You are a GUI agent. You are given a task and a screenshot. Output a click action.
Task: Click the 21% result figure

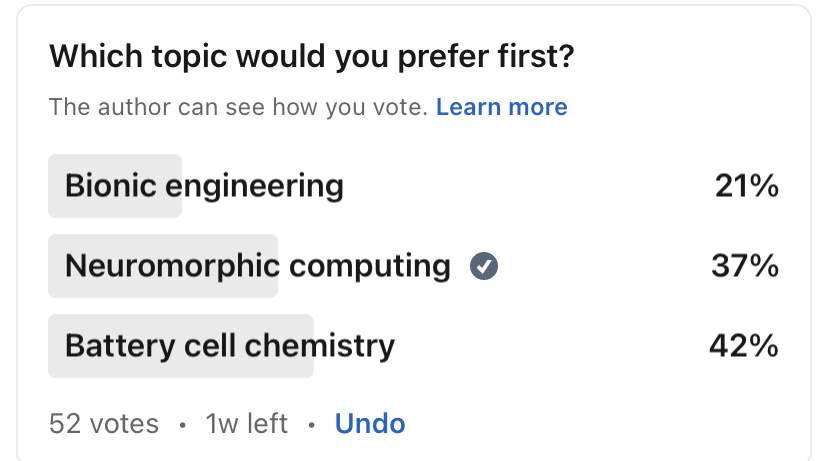pos(746,186)
